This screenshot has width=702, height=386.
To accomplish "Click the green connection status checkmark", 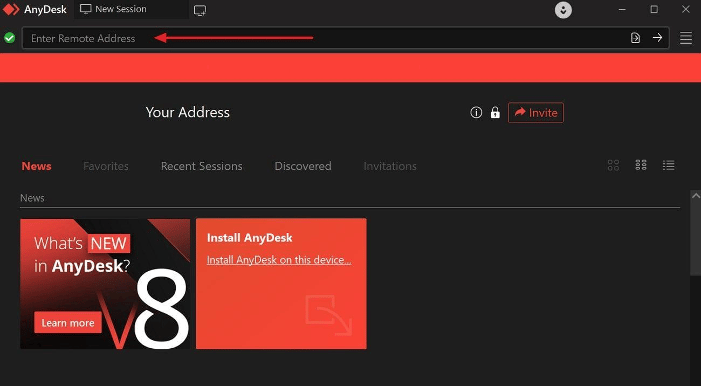I will tap(9, 38).
